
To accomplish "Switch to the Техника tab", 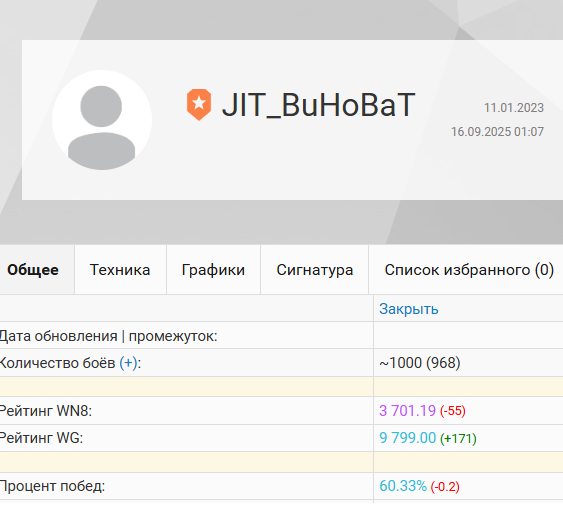I will pos(120,270).
